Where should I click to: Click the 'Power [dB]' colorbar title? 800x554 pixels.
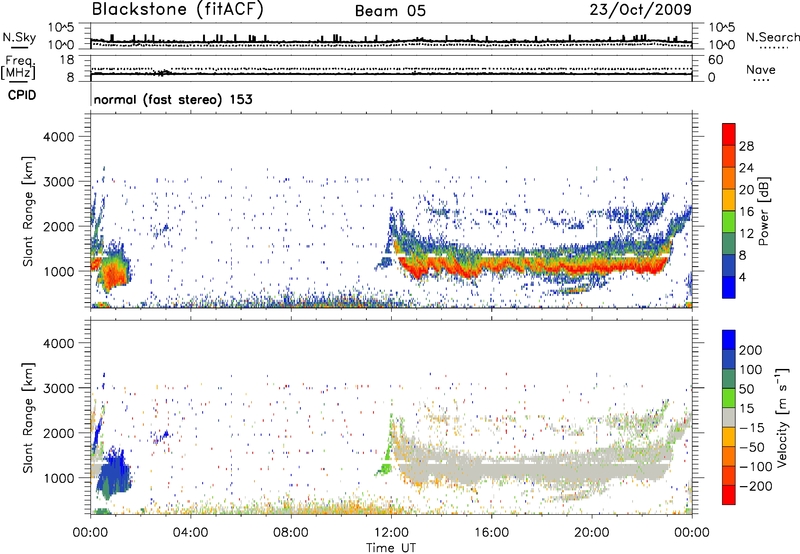tap(764, 211)
